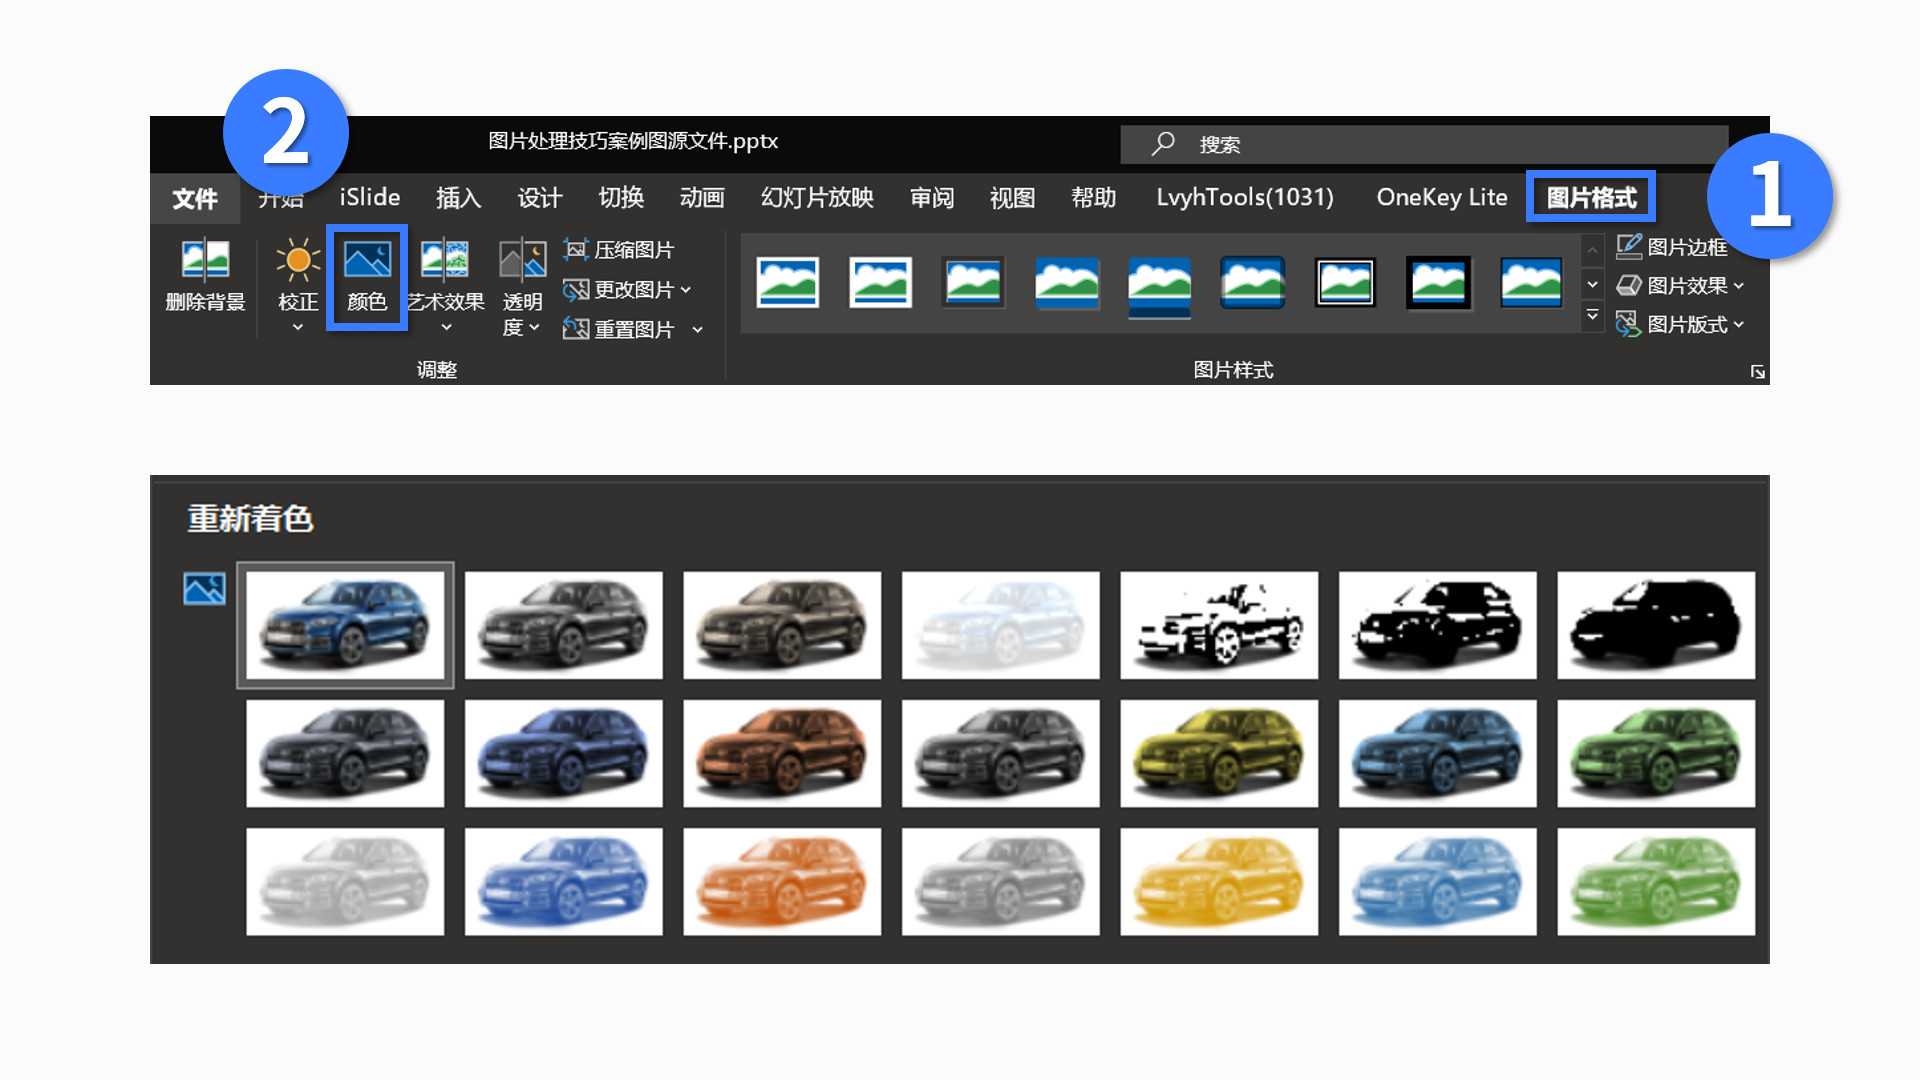Switch to the iSlide tab
1920x1080 pixels.
pyautogui.click(x=370, y=197)
